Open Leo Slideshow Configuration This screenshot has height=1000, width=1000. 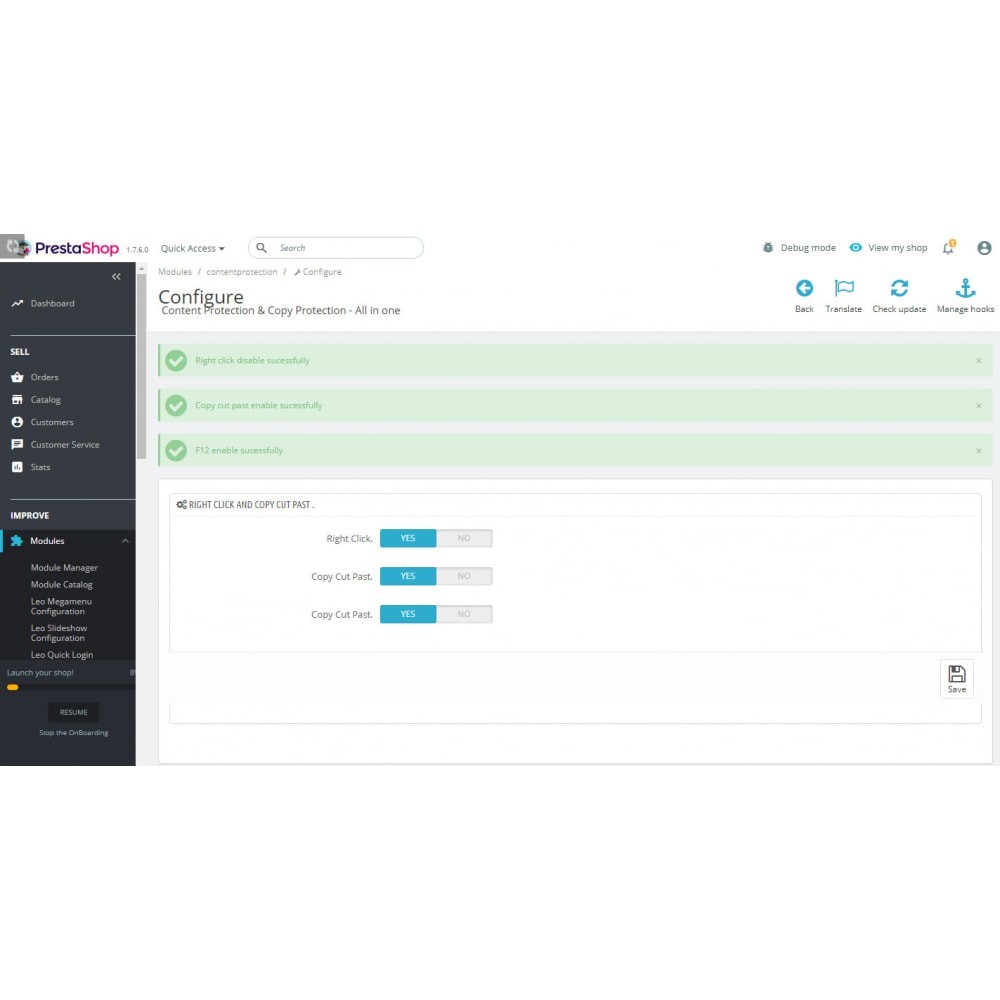tap(59, 633)
